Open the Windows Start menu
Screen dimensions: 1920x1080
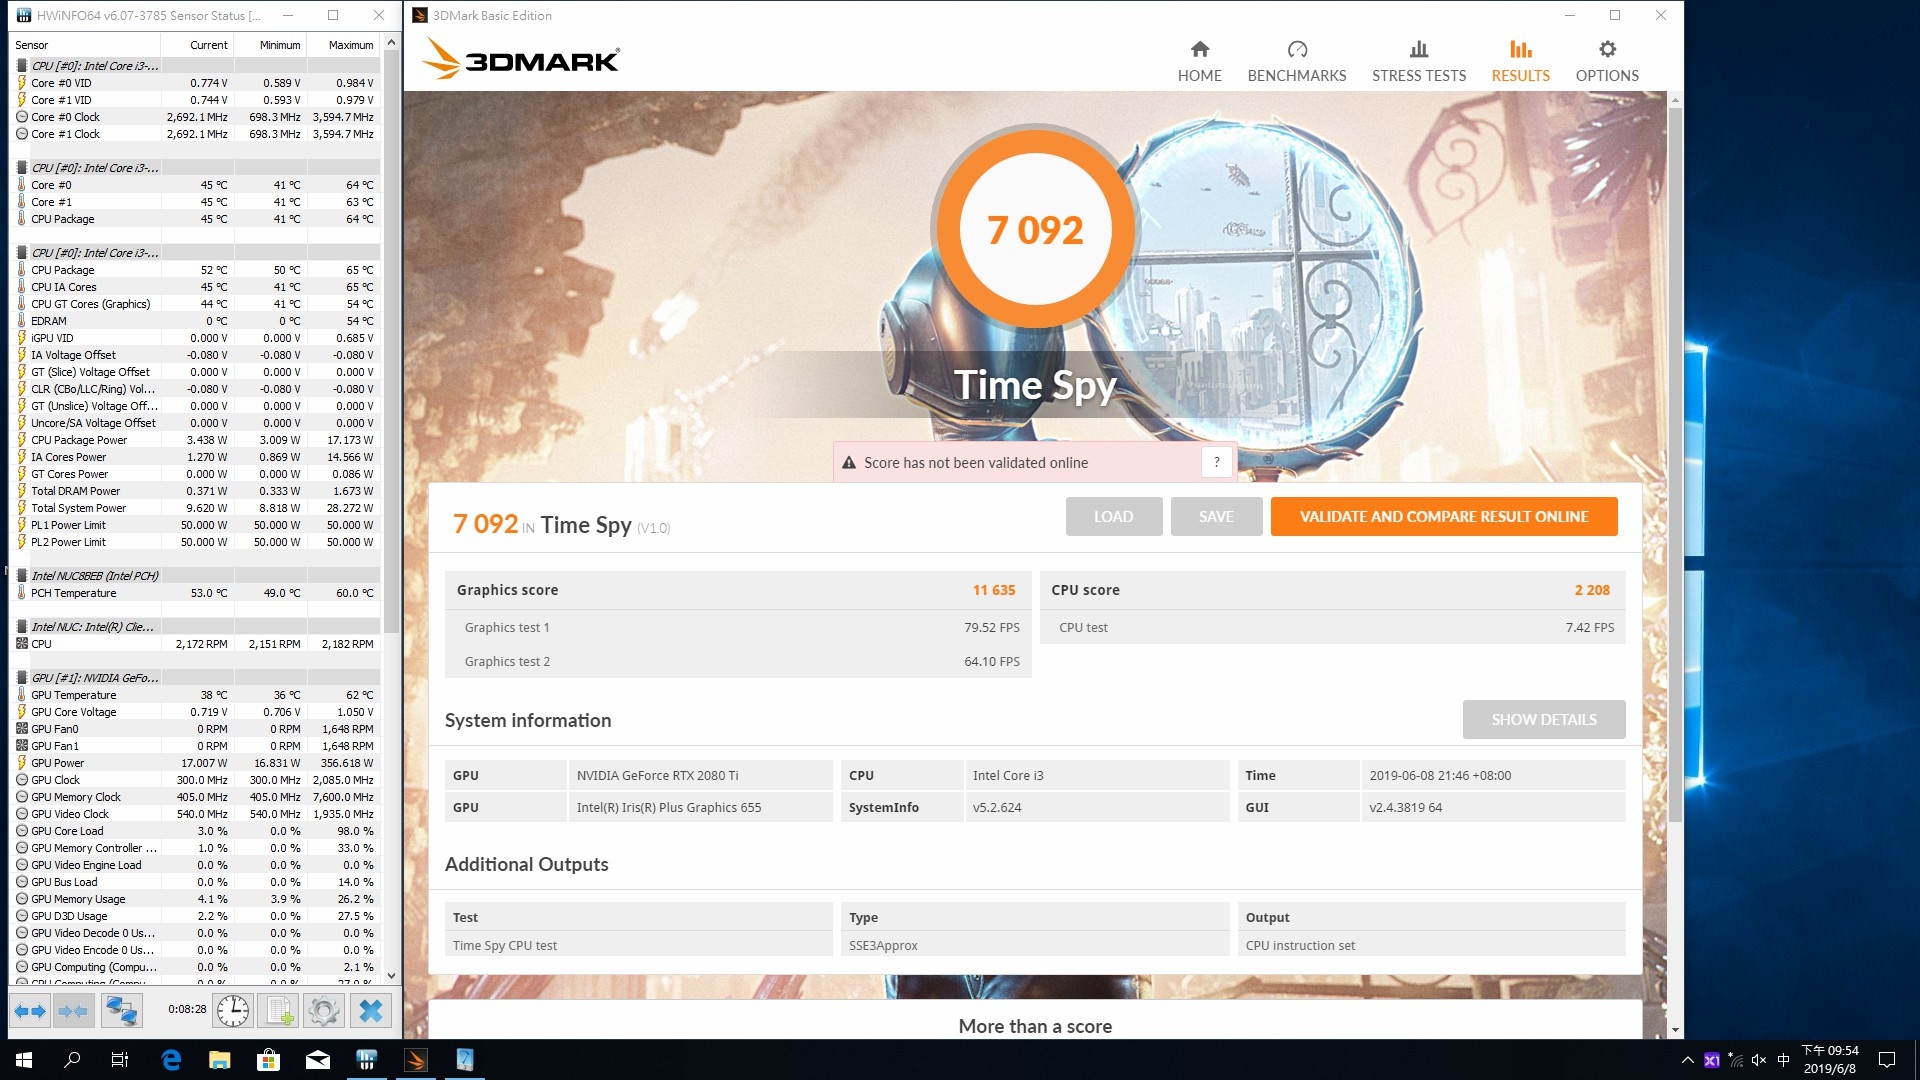click(24, 1060)
